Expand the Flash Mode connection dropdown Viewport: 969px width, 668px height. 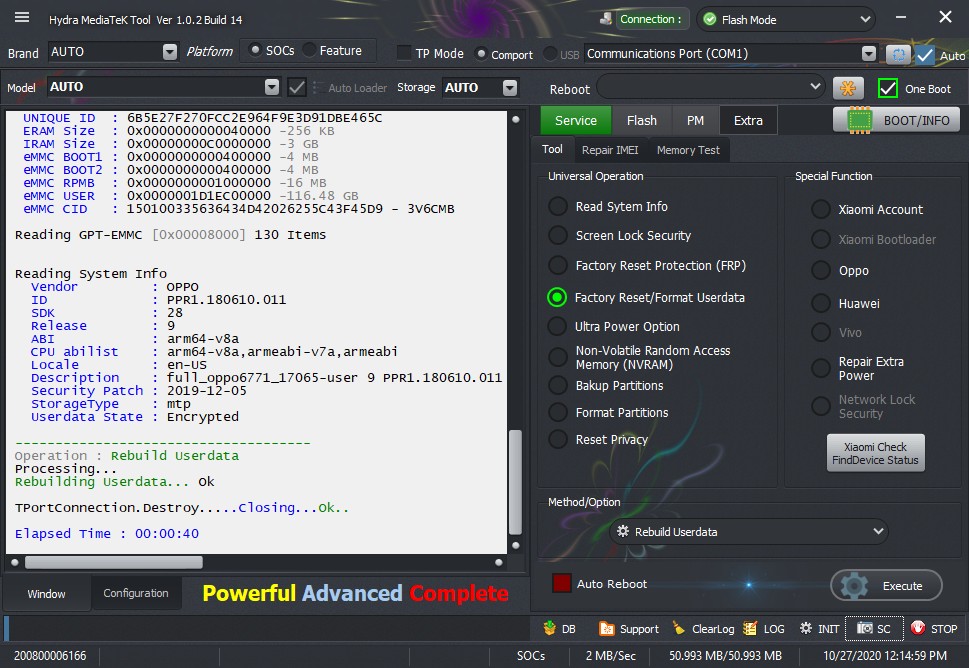click(865, 20)
